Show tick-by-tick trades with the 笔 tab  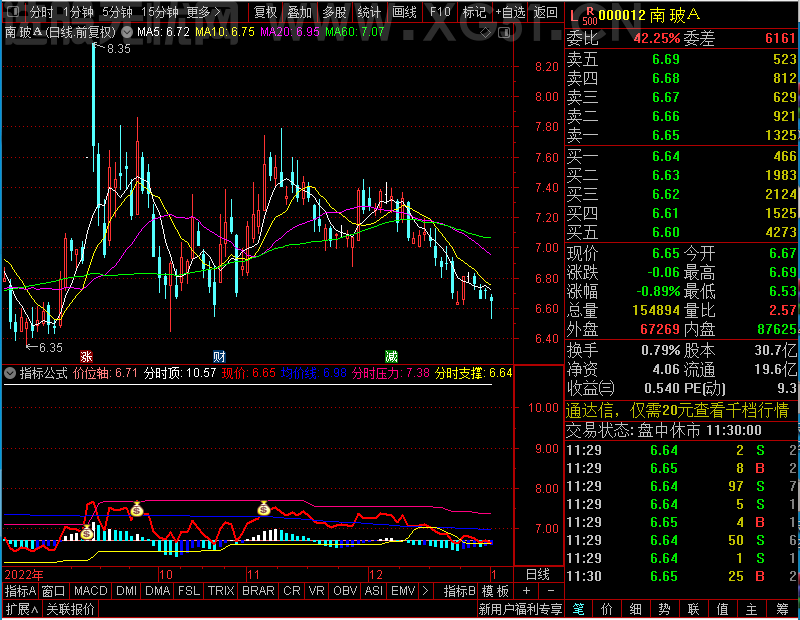point(578,609)
